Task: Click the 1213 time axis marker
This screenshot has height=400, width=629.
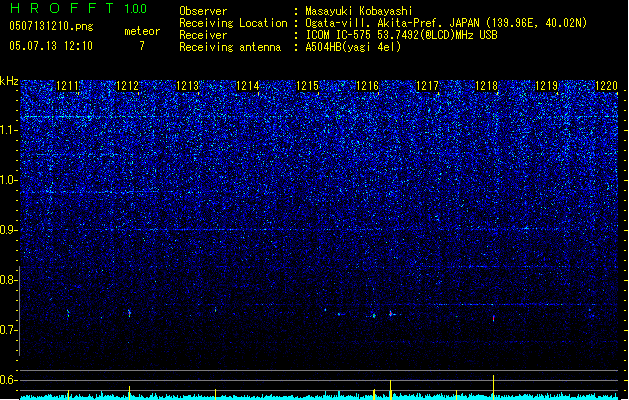Action: [187, 86]
